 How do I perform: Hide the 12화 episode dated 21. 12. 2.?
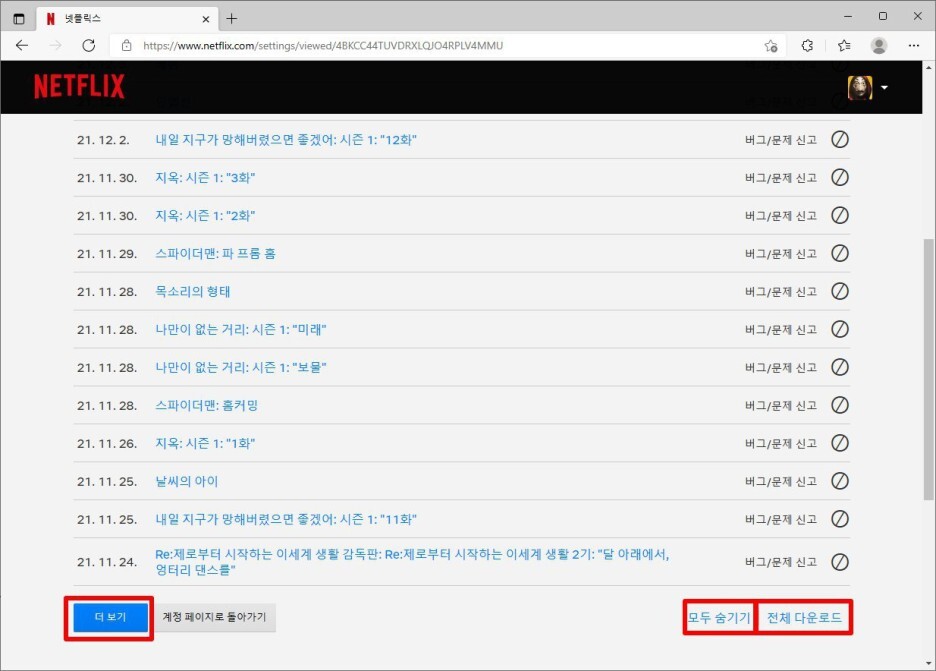click(840, 140)
